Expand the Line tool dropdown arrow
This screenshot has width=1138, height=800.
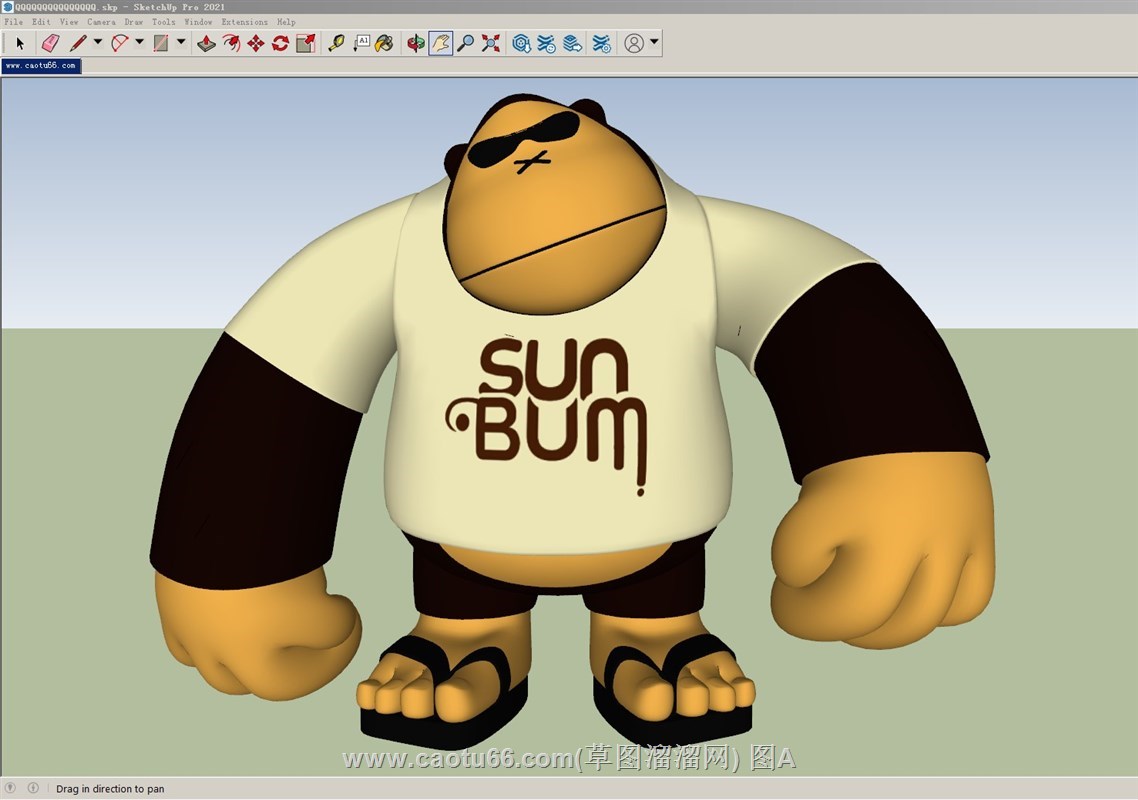[98, 42]
